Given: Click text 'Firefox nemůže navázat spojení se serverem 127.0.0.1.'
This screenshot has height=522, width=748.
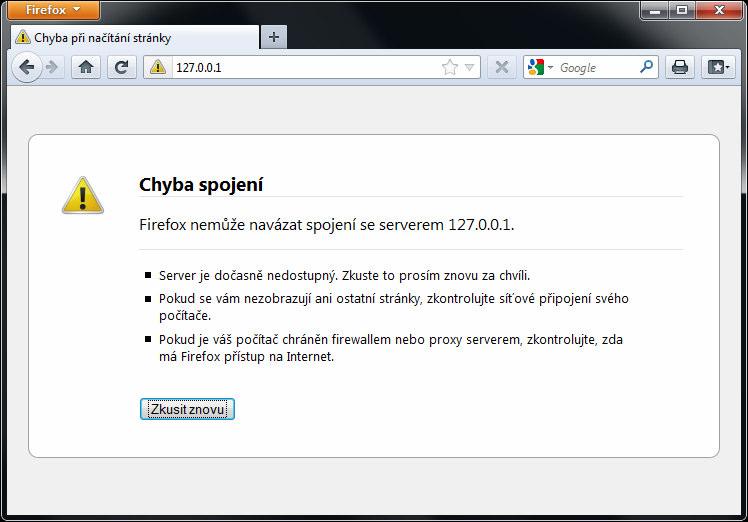Looking at the screenshot, I should click(x=327, y=224).
